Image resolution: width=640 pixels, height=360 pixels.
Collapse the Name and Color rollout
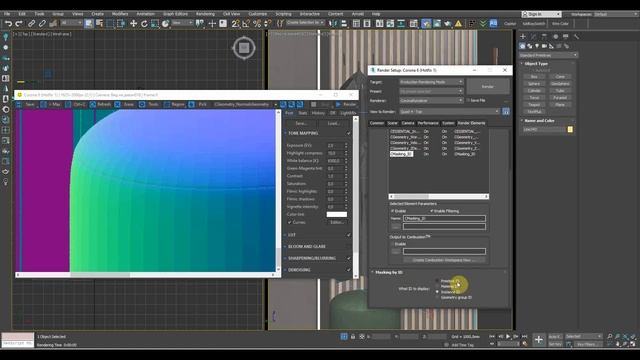(x=539, y=121)
